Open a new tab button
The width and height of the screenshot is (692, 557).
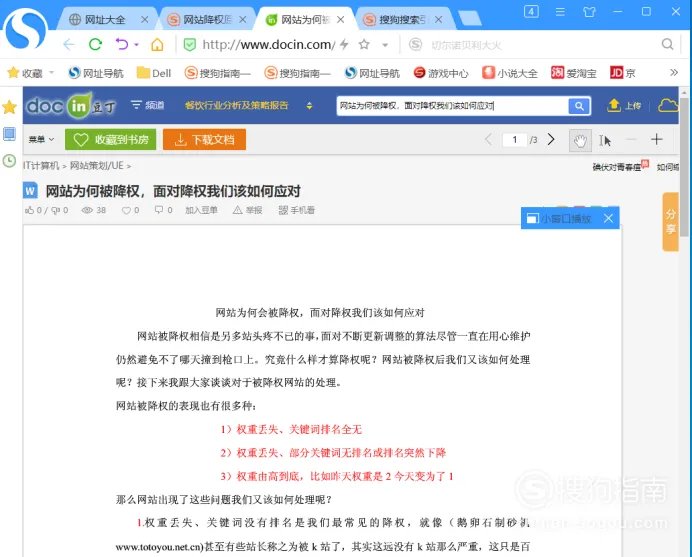click(x=469, y=19)
